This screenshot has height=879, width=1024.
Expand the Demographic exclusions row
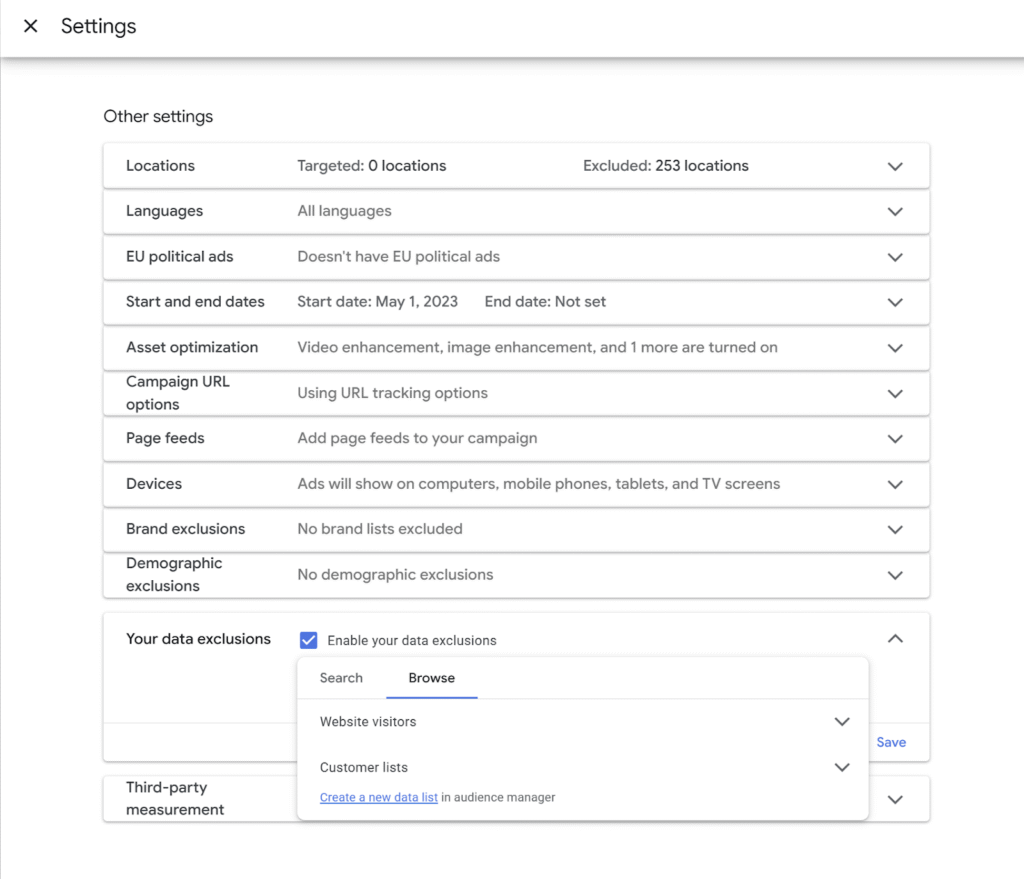pyautogui.click(x=895, y=575)
